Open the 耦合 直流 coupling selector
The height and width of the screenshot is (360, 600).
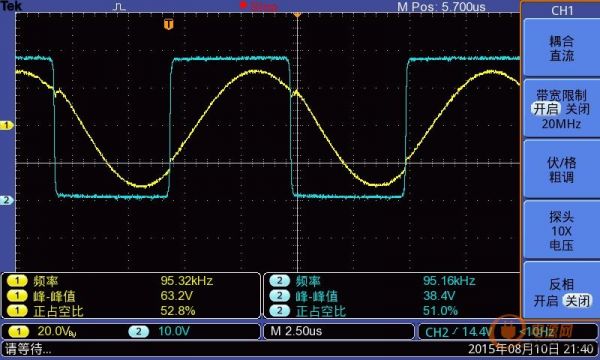click(561, 48)
